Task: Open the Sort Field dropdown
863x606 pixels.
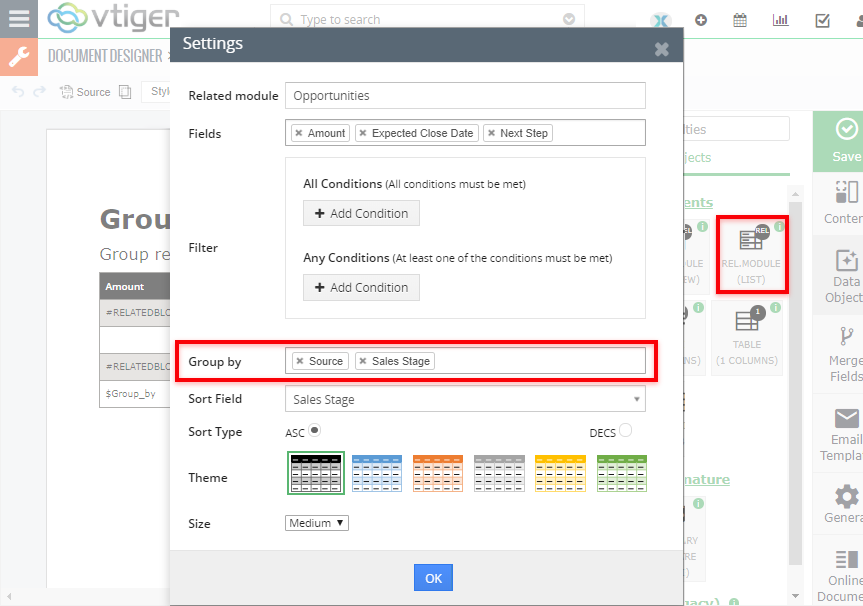Action: click(465, 399)
